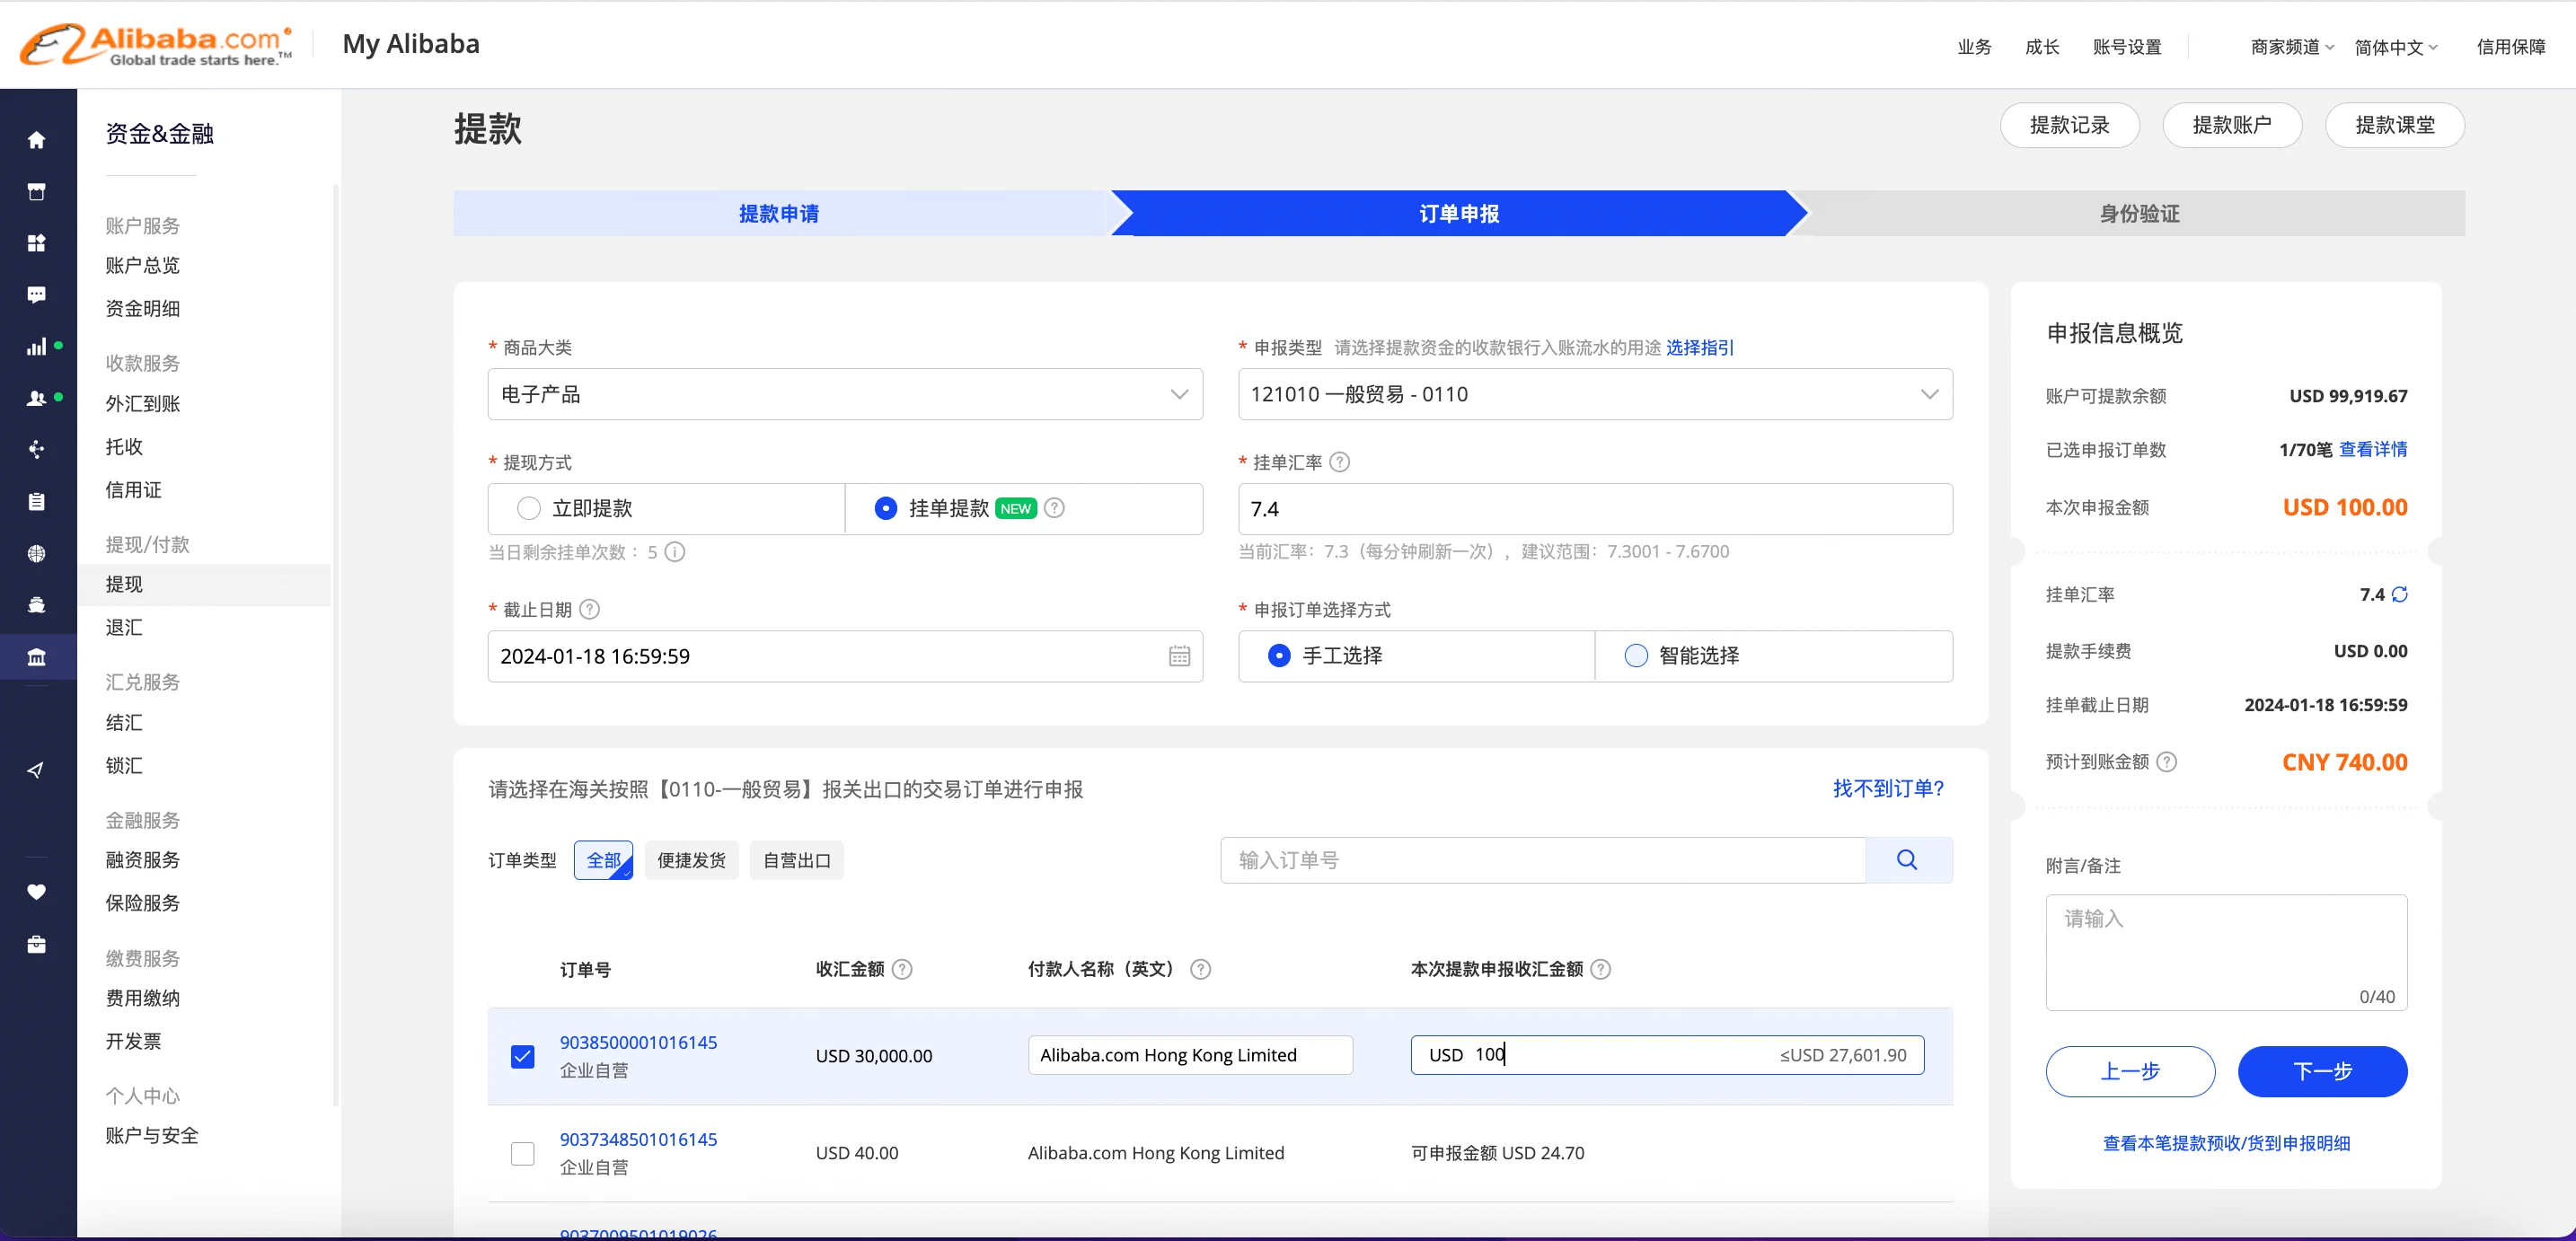Click the order number search magnifier icon
The height and width of the screenshot is (1241, 2576).
(1907, 860)
